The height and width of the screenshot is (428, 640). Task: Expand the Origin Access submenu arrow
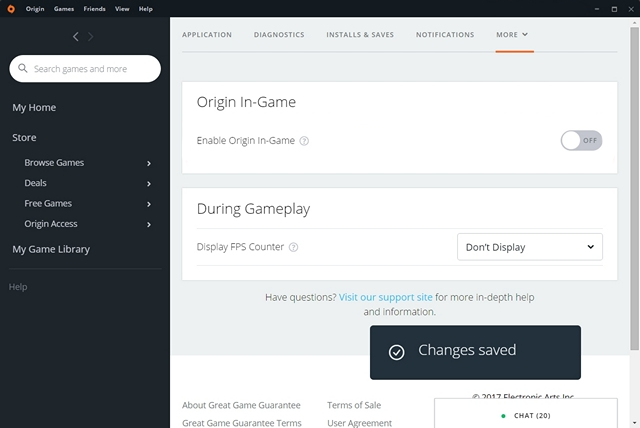pyautogui.click(x=149, y=224)
